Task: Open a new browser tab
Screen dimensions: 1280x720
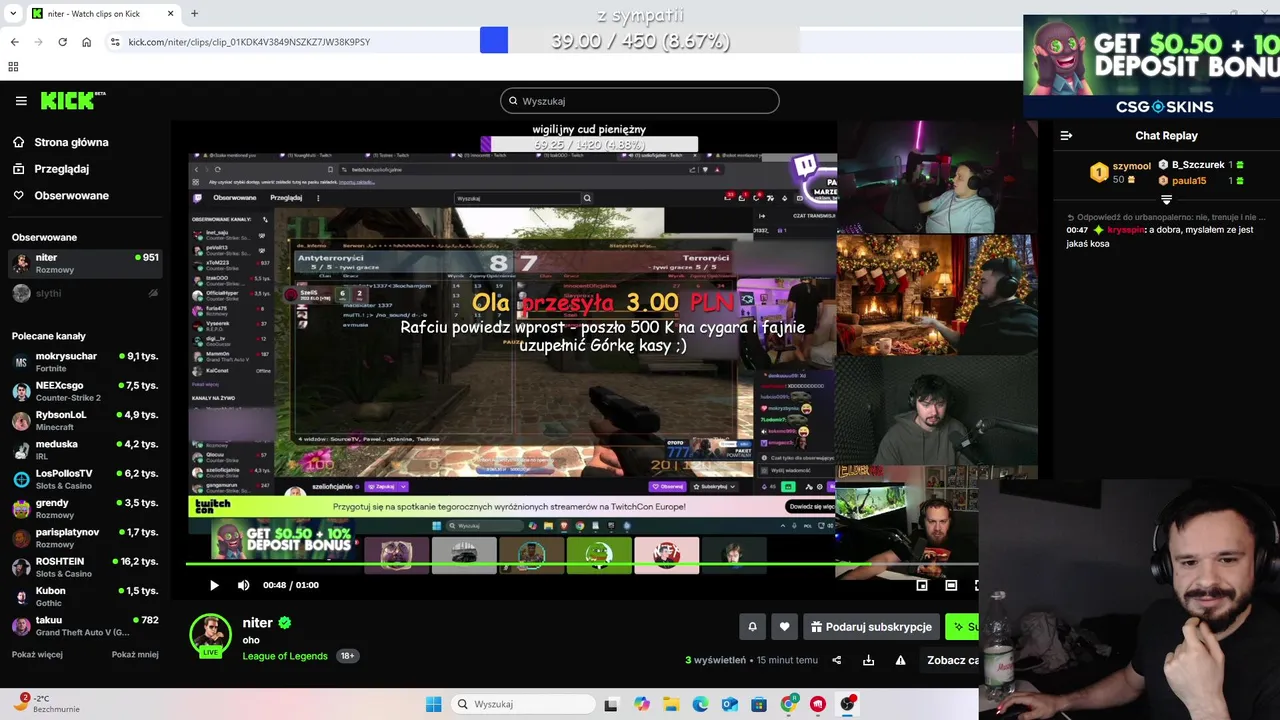Action: [x=194, y=14]
